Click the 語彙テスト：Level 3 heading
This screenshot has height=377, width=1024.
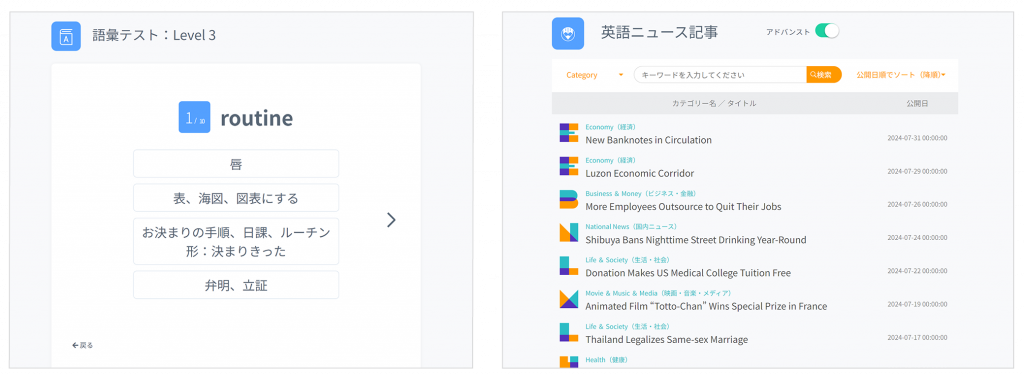[154, 35]
